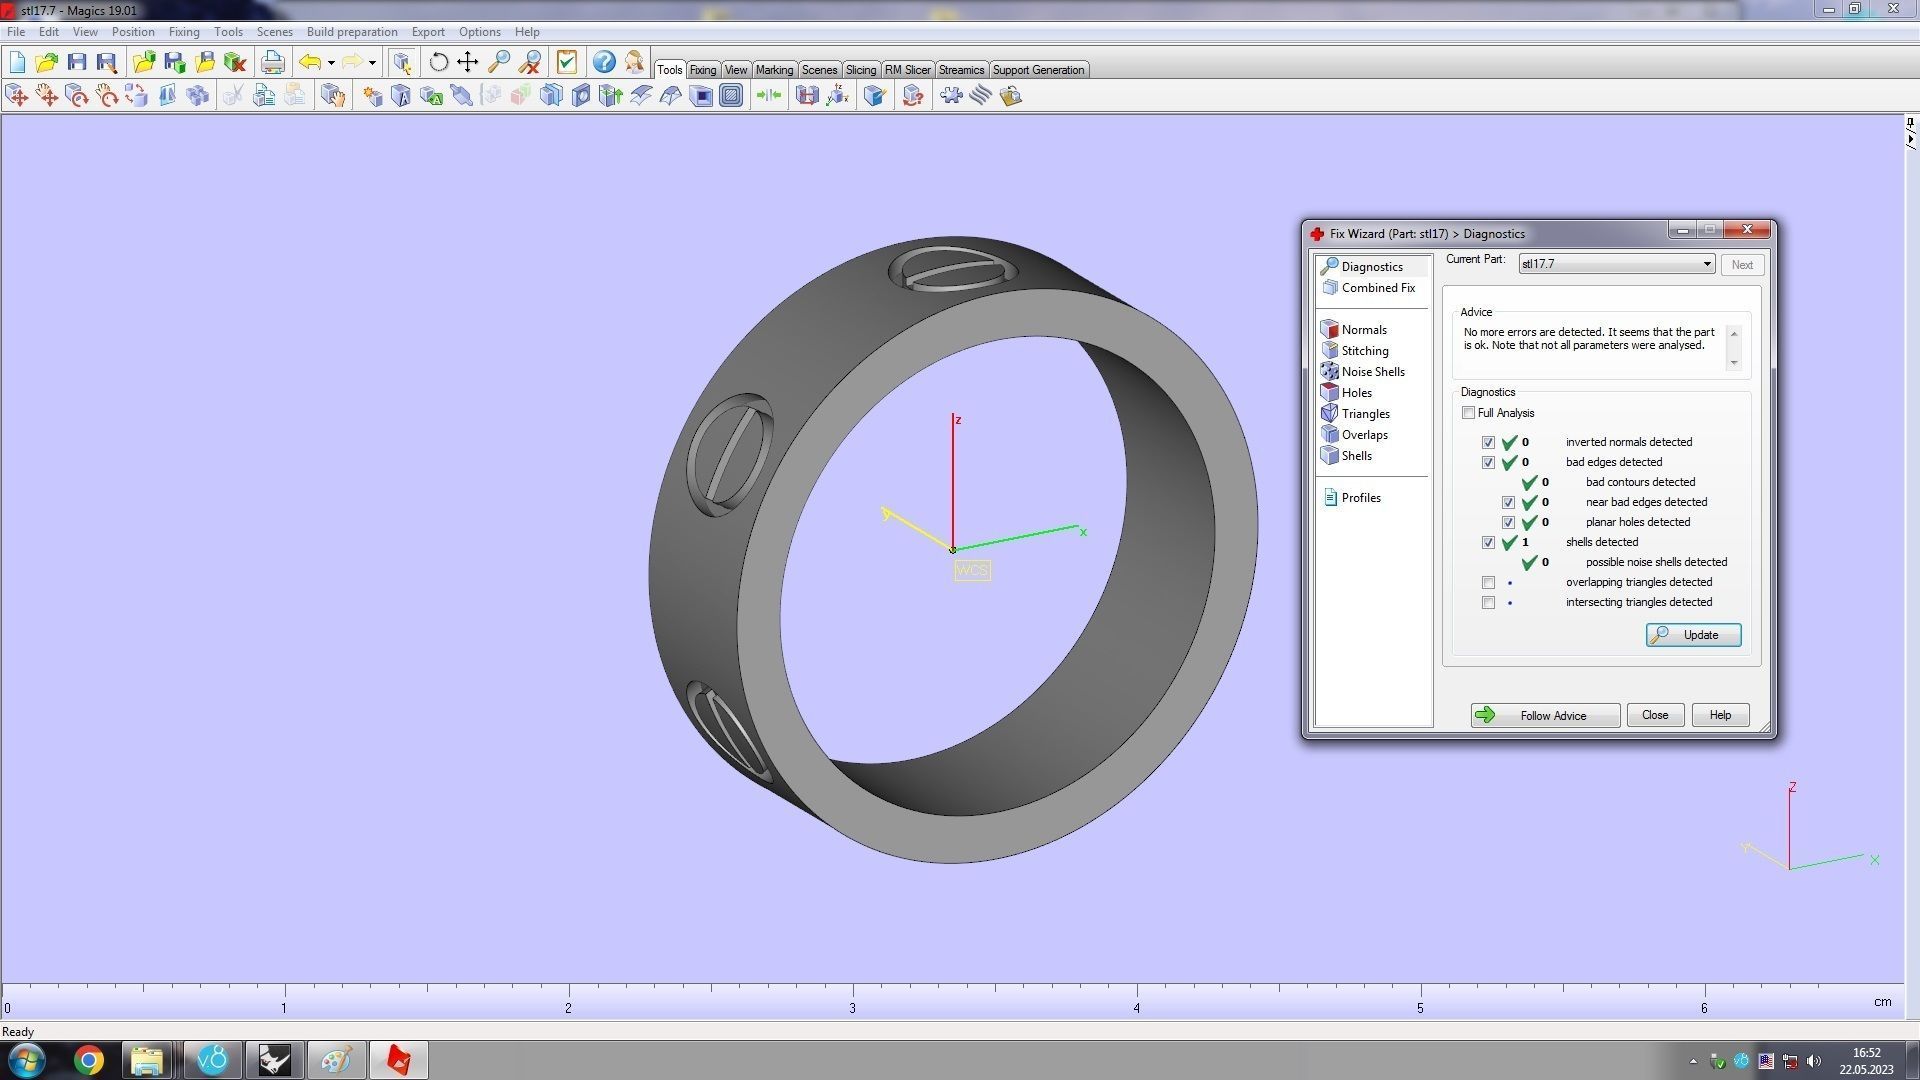Launch Google Chrome from the taskbar
This screenshot has height=1080, width=1920.
[x=88, y=1059]
